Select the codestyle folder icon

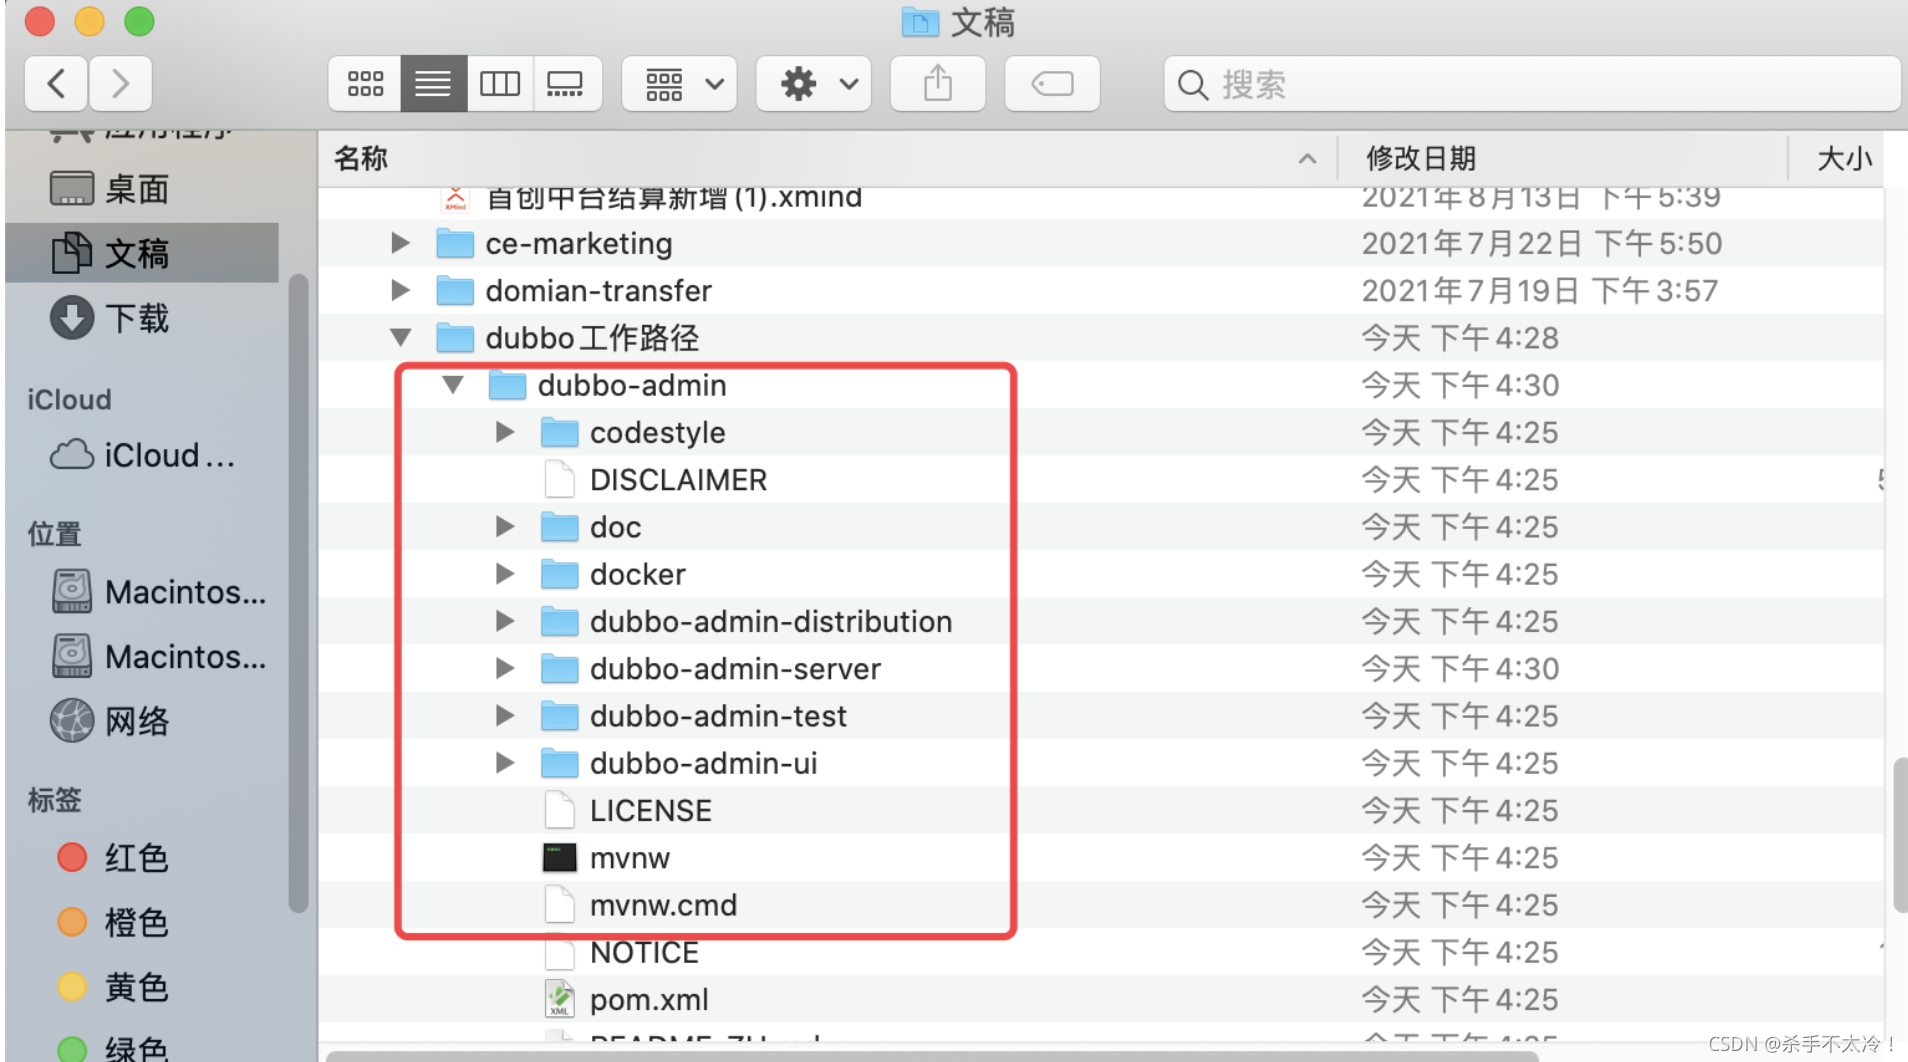(559, 432)
